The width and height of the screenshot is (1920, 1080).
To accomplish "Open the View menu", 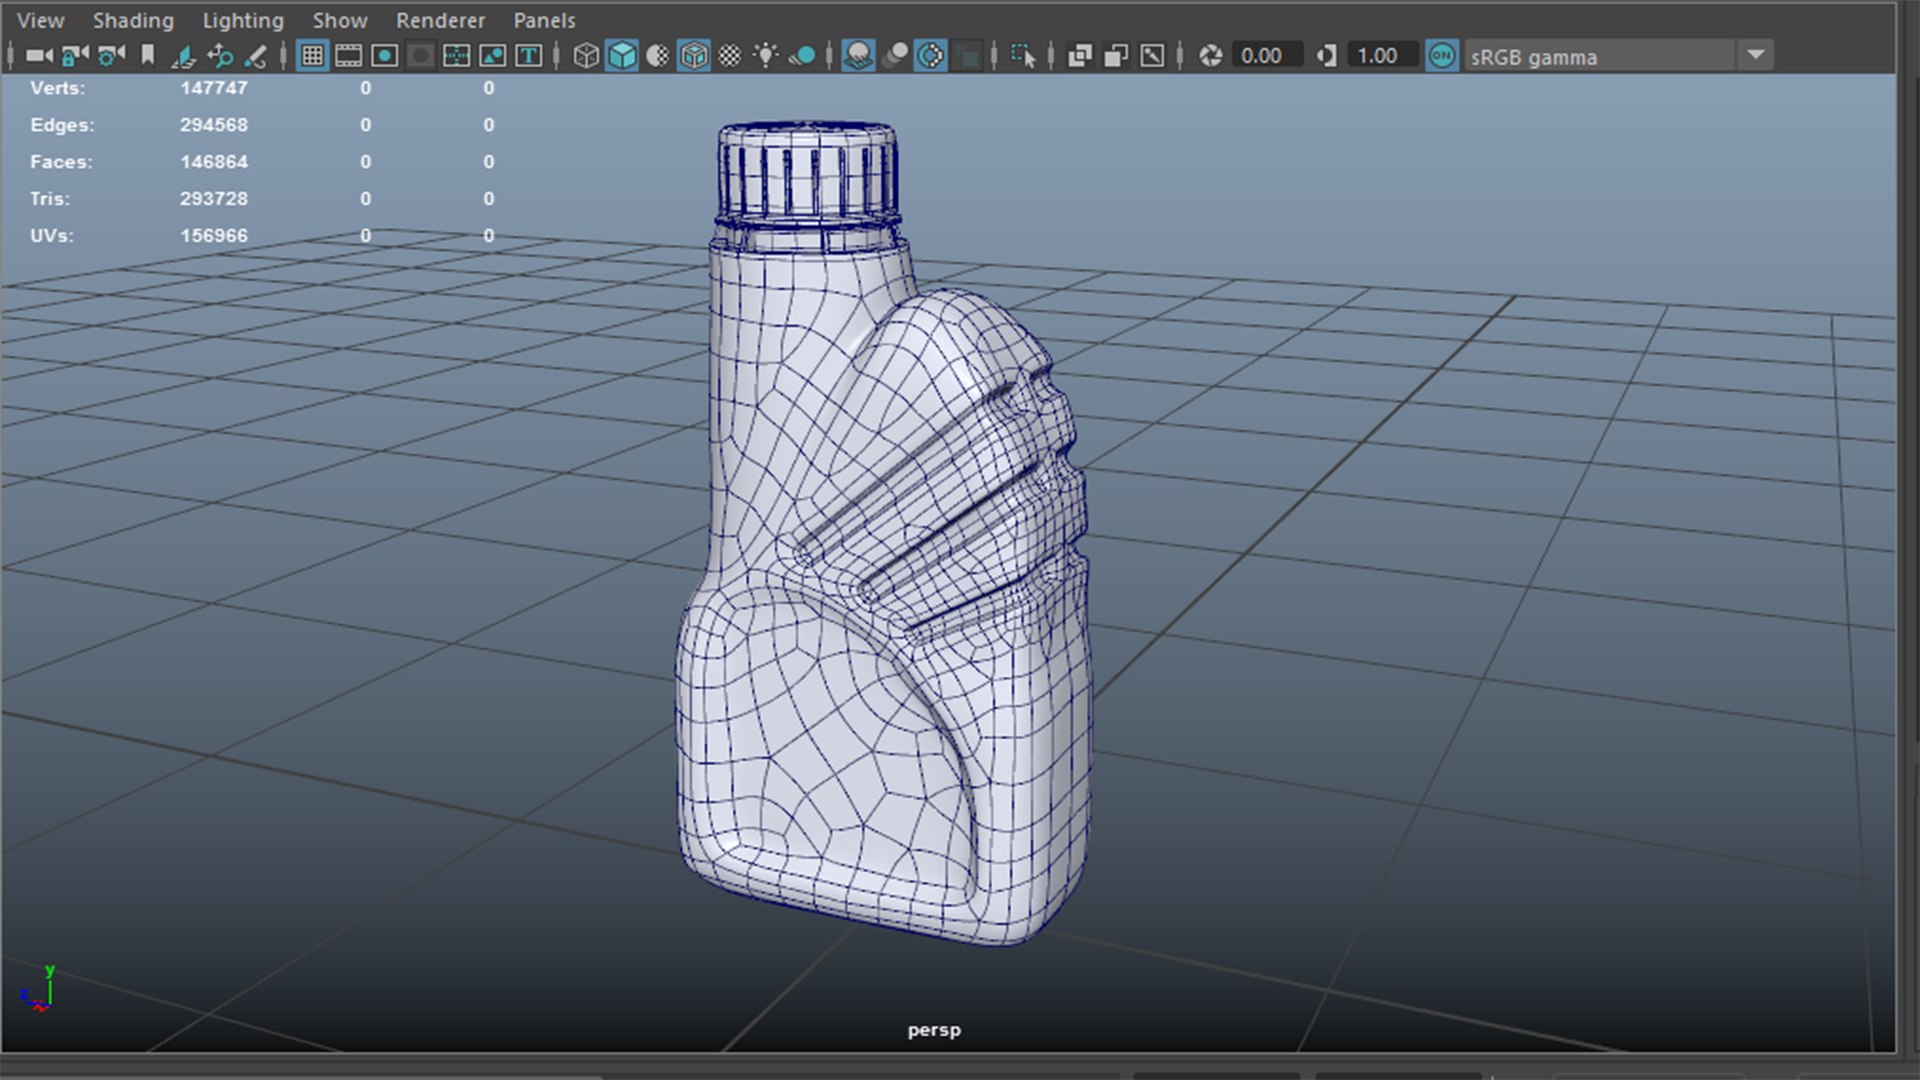I will (x=41, y=20).
